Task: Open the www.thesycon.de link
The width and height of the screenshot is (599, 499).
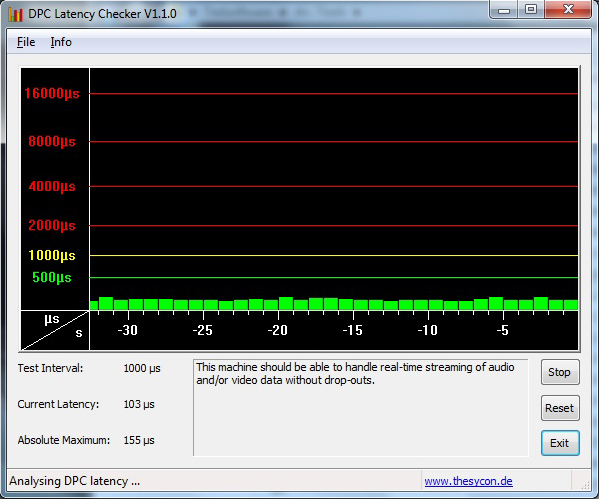Action: coord(468,481)
